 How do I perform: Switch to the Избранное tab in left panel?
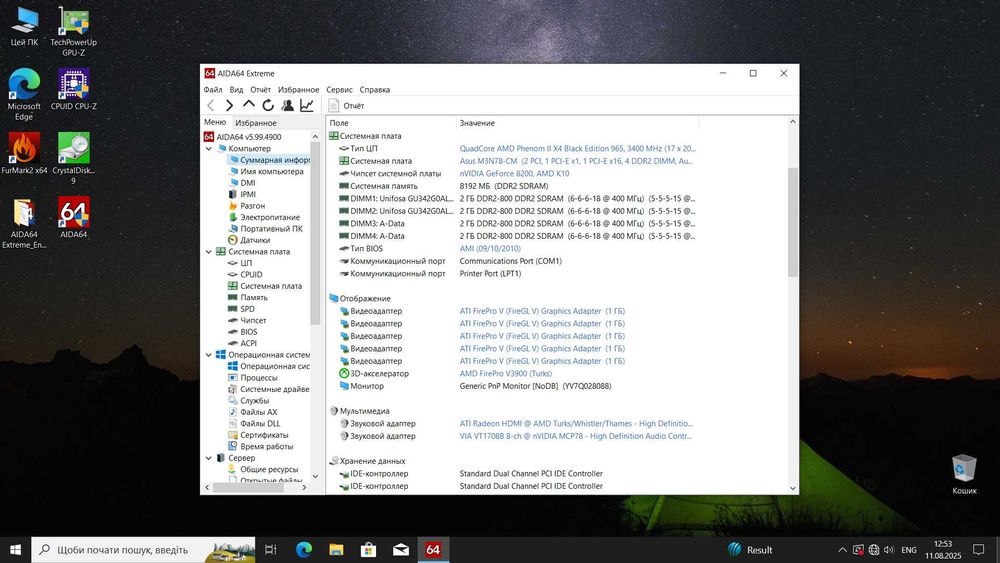coord(256,123)
